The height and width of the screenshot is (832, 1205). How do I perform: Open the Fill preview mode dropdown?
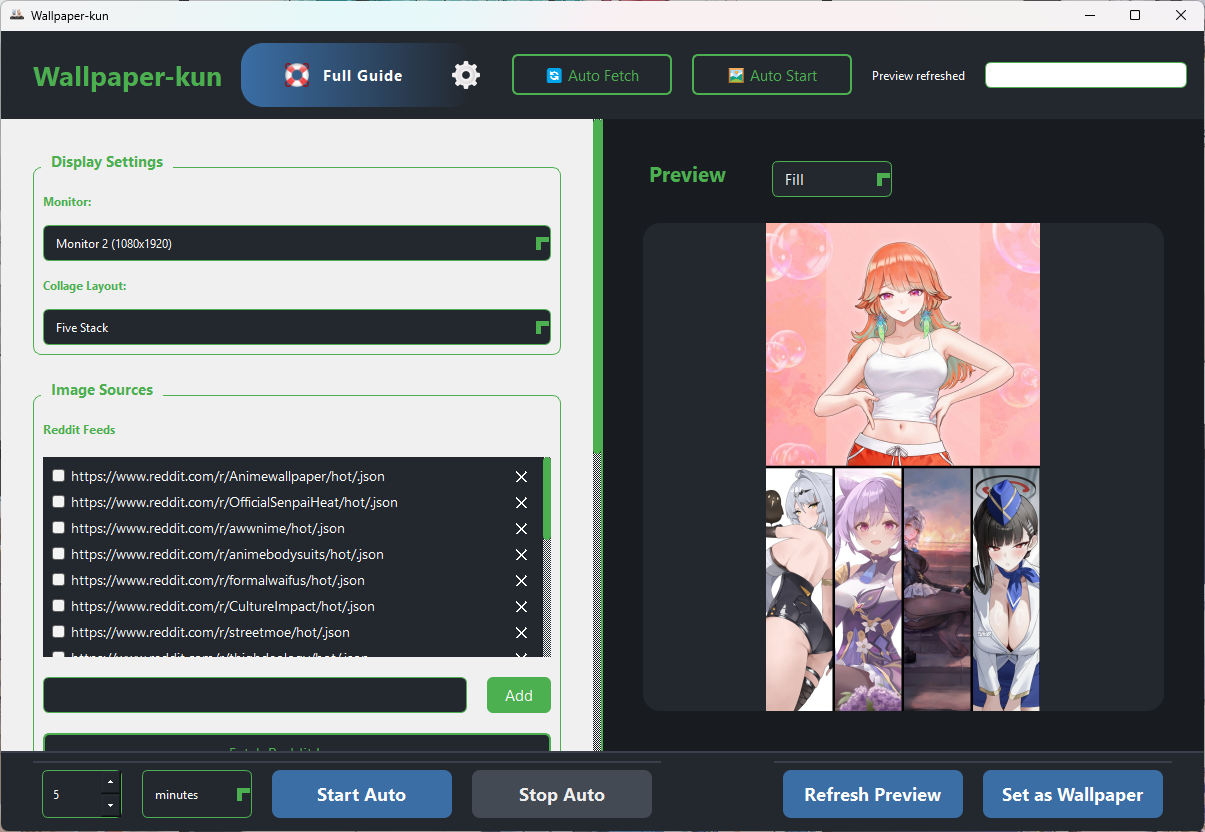pyautogui.click(x=831, y=179)
